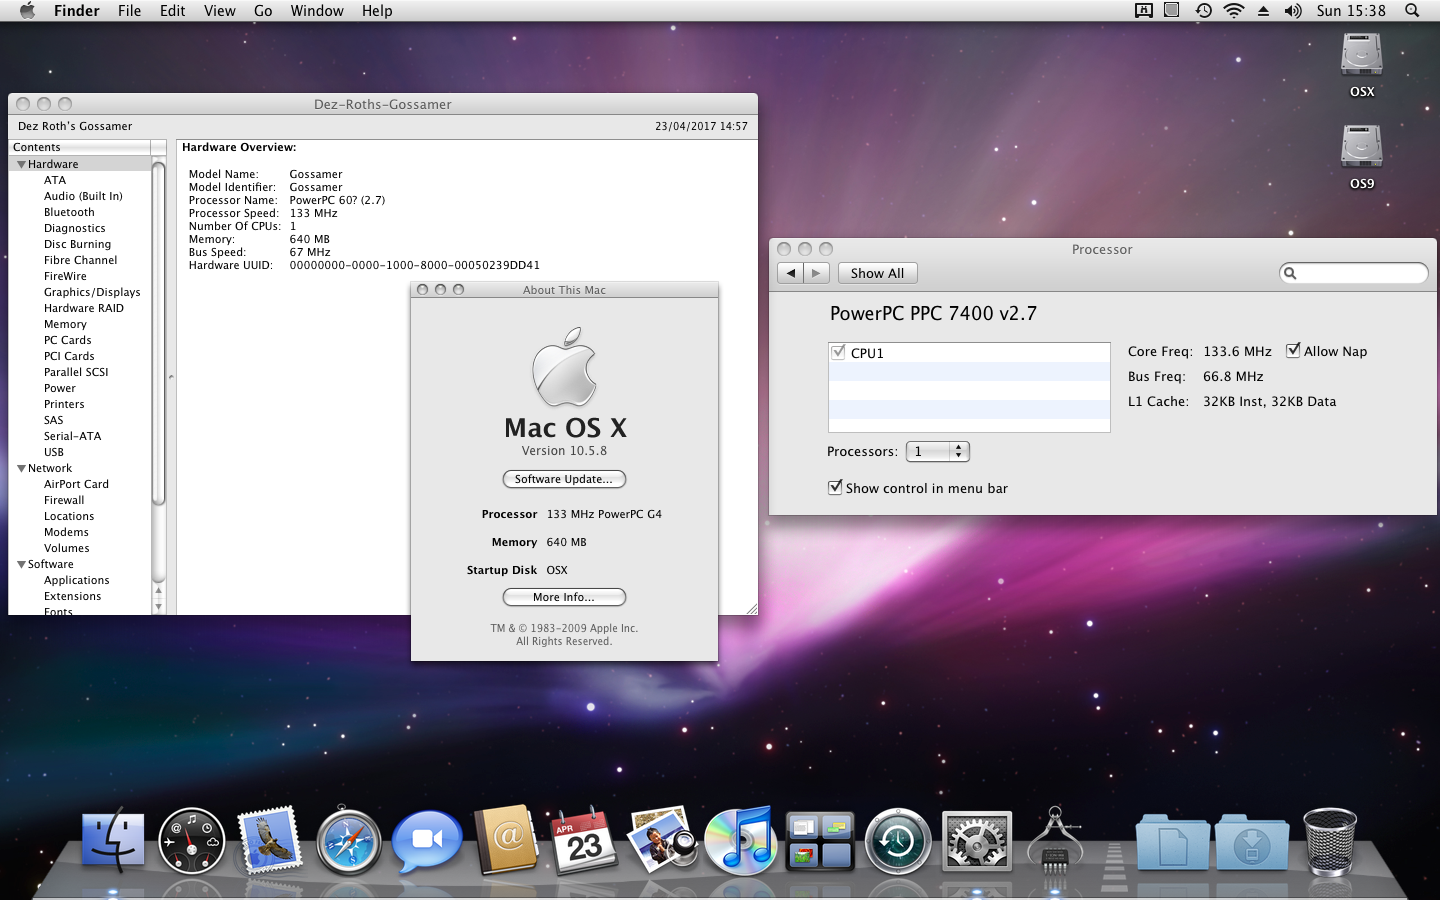The height and width of the screenshot is (900, 1440).
Task: Click the Spotlight magnifier in menu bar
Action: point(1412,11)
